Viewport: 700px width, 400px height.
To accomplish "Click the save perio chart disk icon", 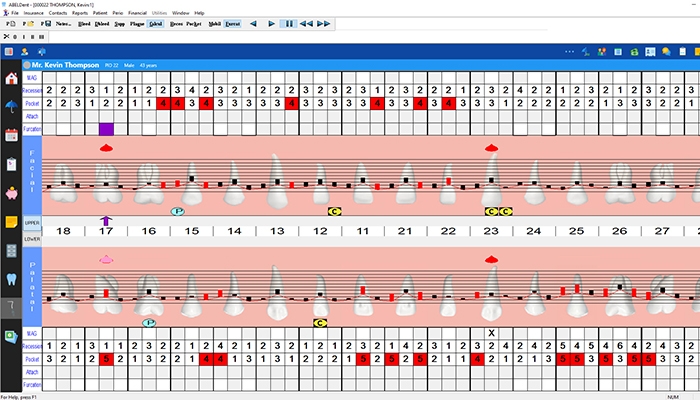I will pyautogui.click(x=46, y=24).
